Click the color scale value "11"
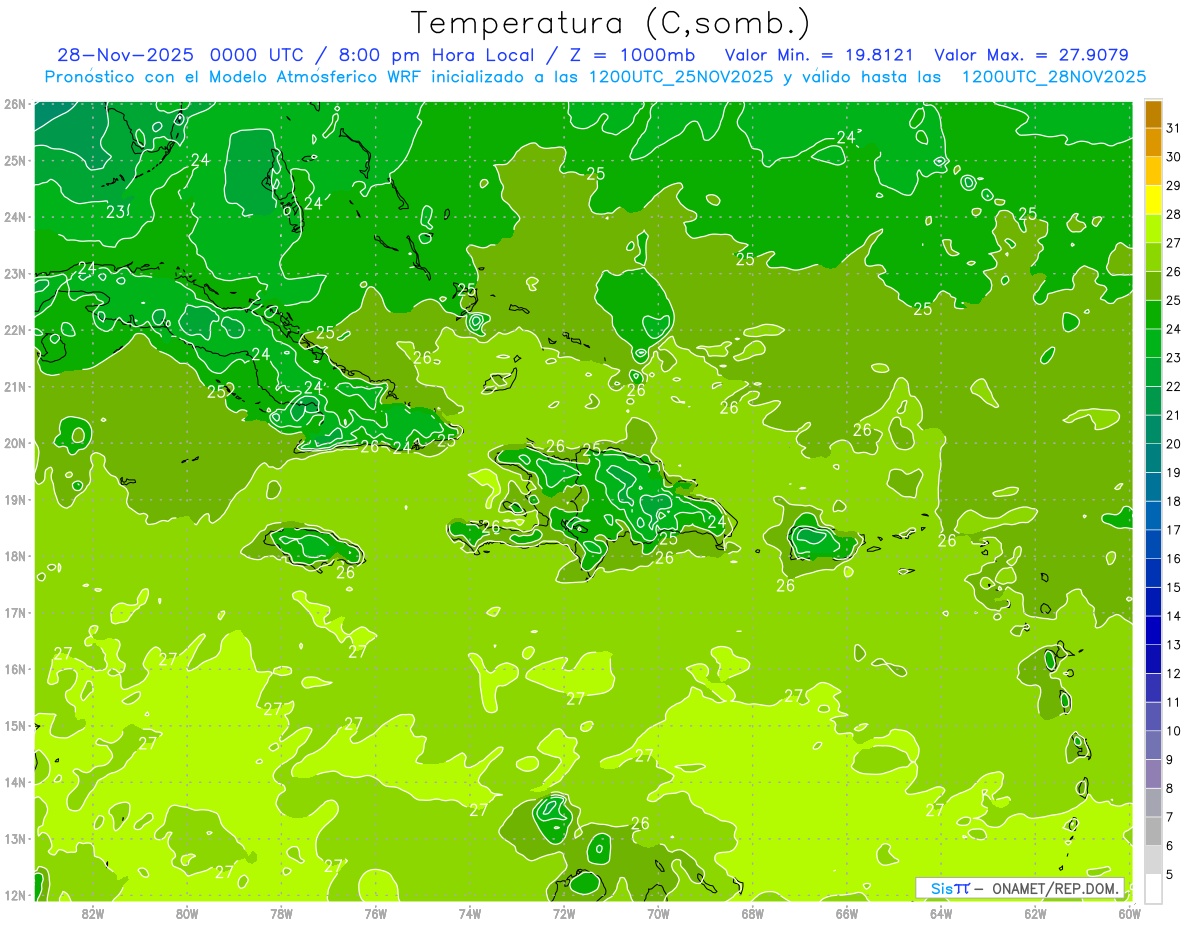Viewport: 1200px width, 927px height. pos(1174,703)
